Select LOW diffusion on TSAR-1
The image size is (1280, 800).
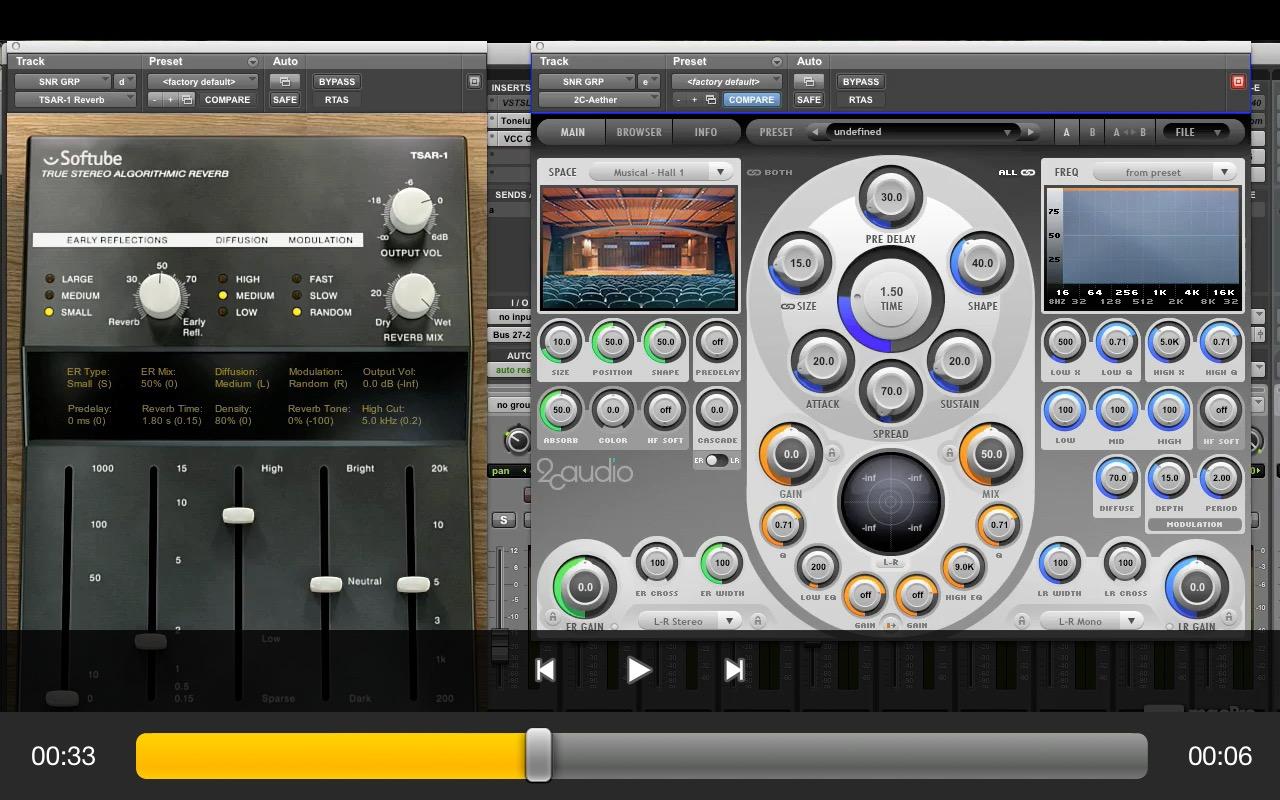[x=223, y=312]
